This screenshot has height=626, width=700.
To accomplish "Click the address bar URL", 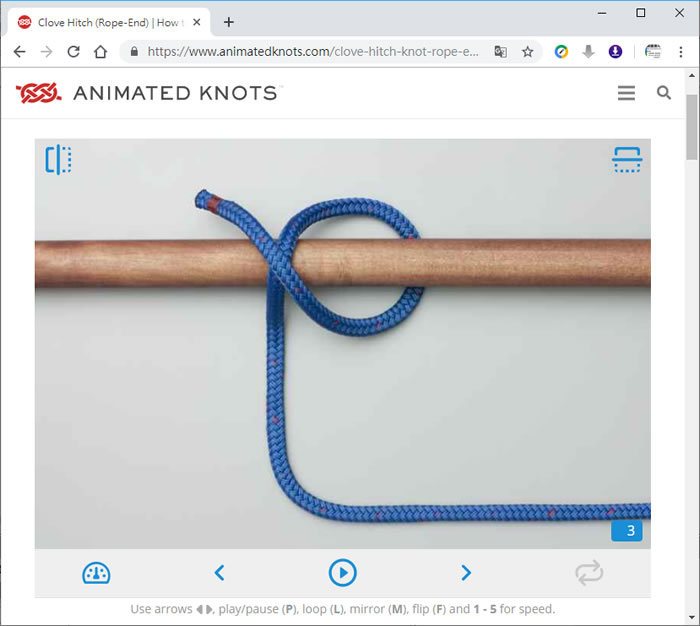I will 313,52.
